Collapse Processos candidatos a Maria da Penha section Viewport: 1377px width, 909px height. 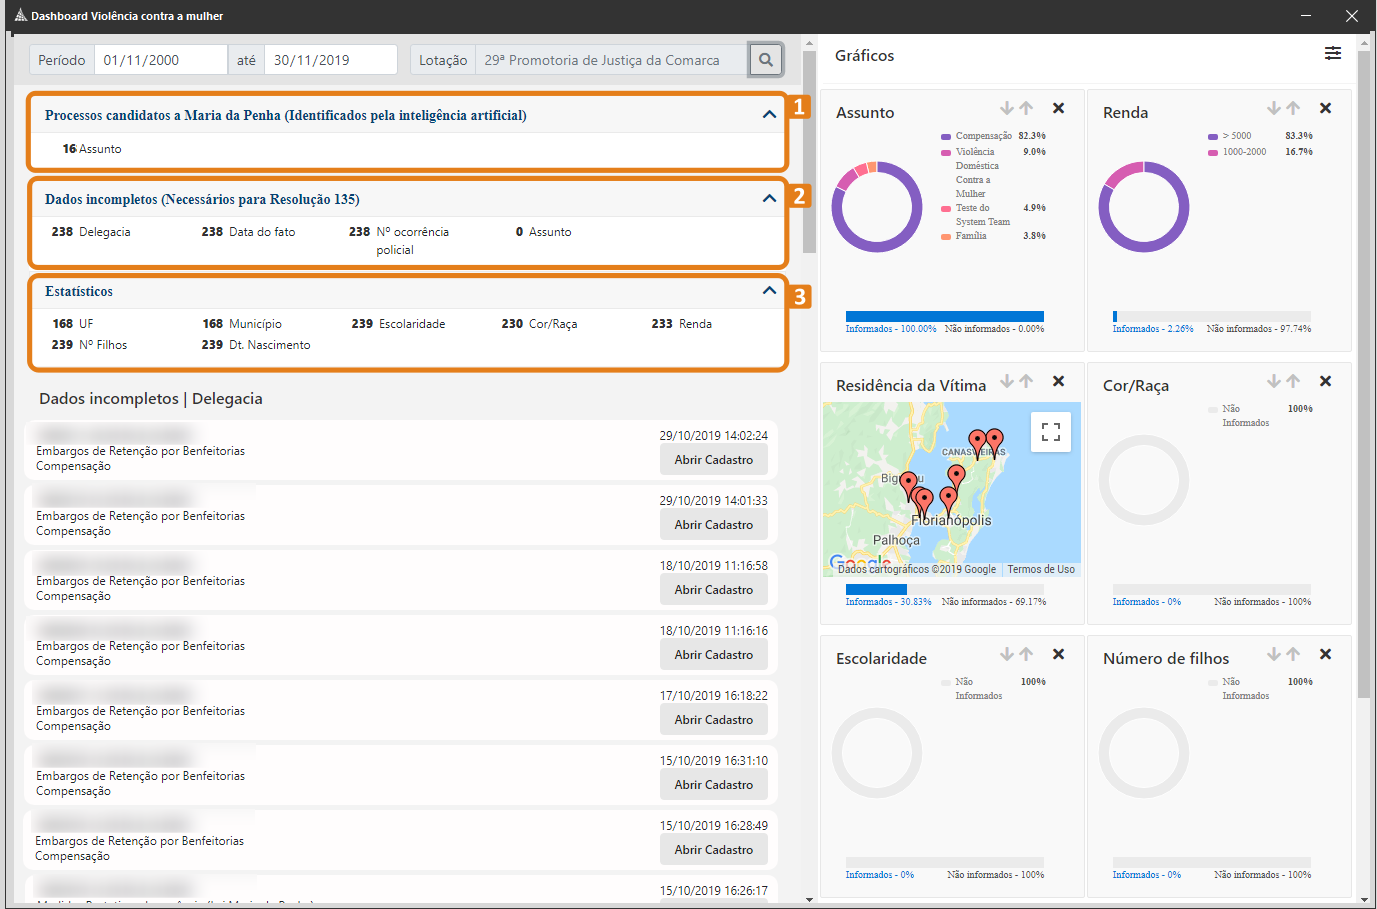(769, 115)
